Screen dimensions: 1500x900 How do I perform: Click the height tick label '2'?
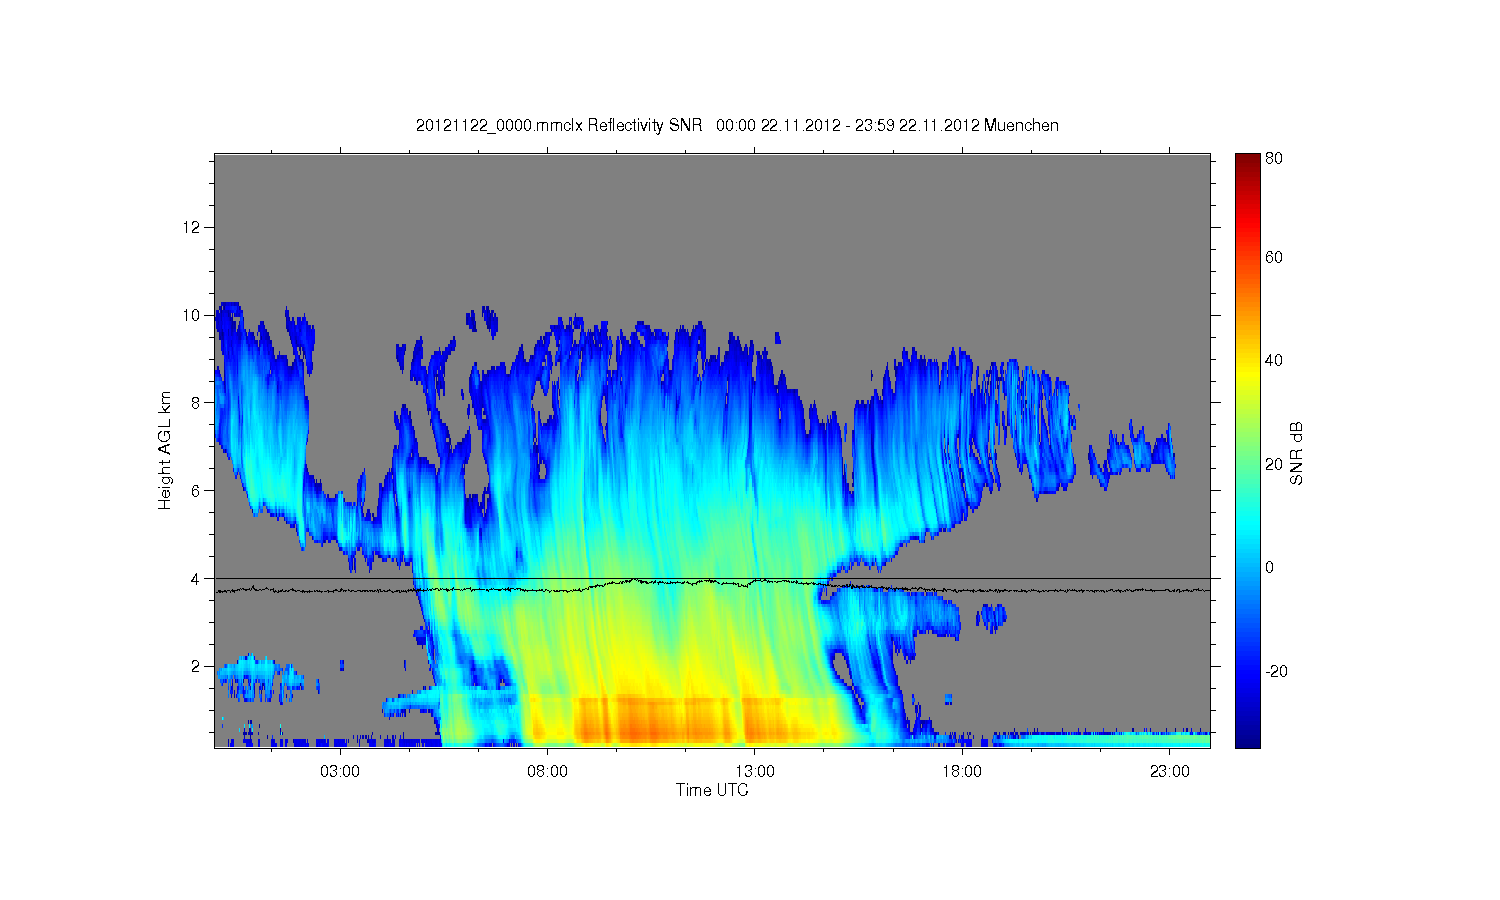(x=197, y=666)
